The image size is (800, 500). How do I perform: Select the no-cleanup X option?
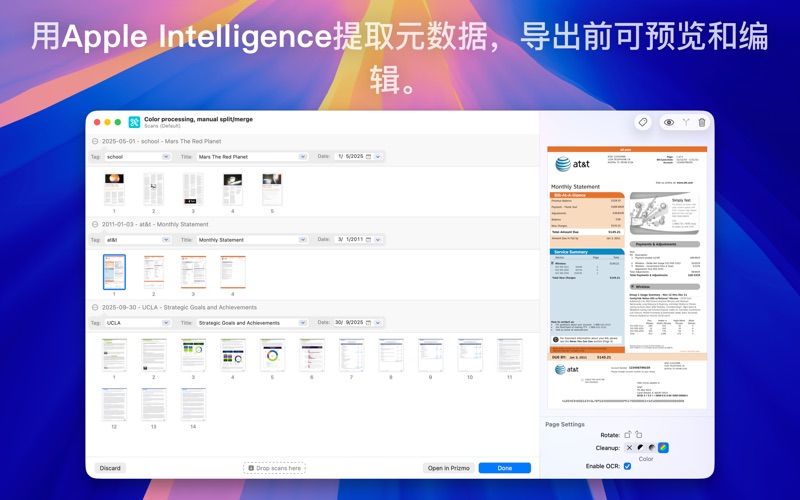pos(629,448)
